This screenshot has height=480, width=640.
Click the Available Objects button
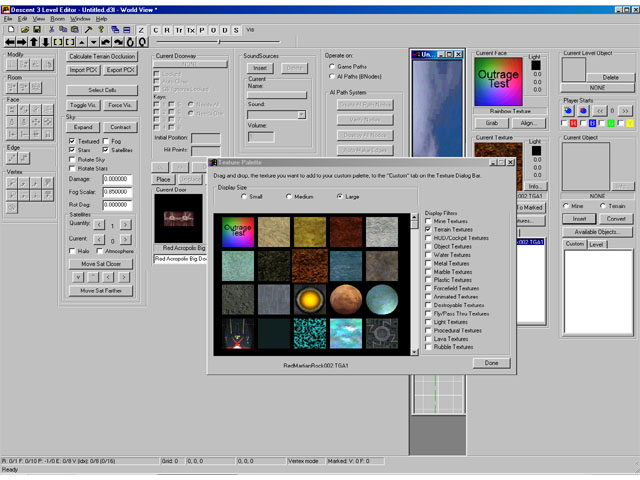(x=596, y=232)
